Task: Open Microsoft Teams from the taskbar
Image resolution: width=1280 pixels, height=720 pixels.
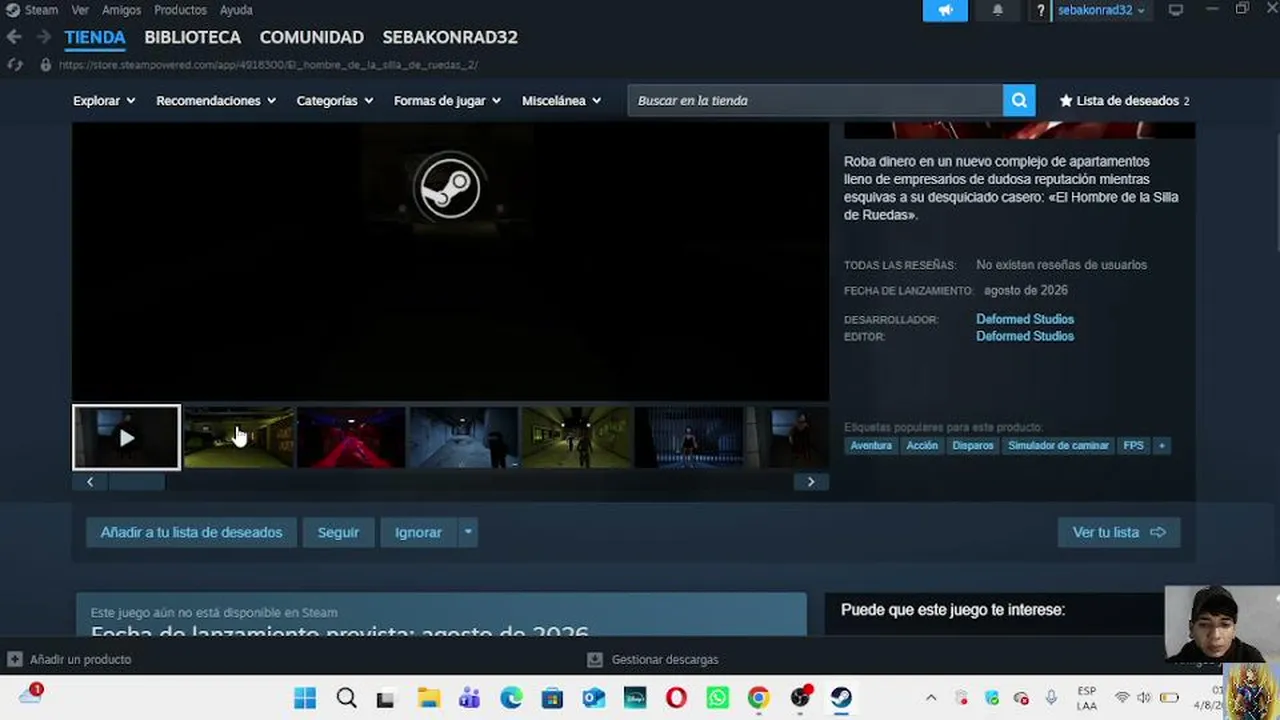Action: [x=470, y=697]
